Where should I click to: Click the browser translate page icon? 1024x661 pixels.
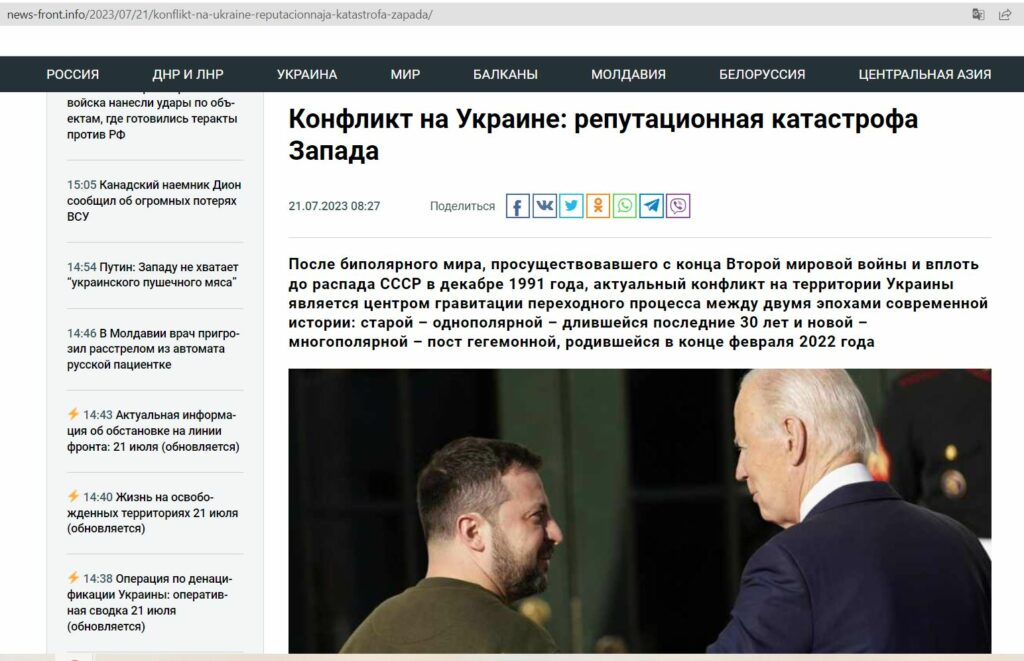point(978,14)
